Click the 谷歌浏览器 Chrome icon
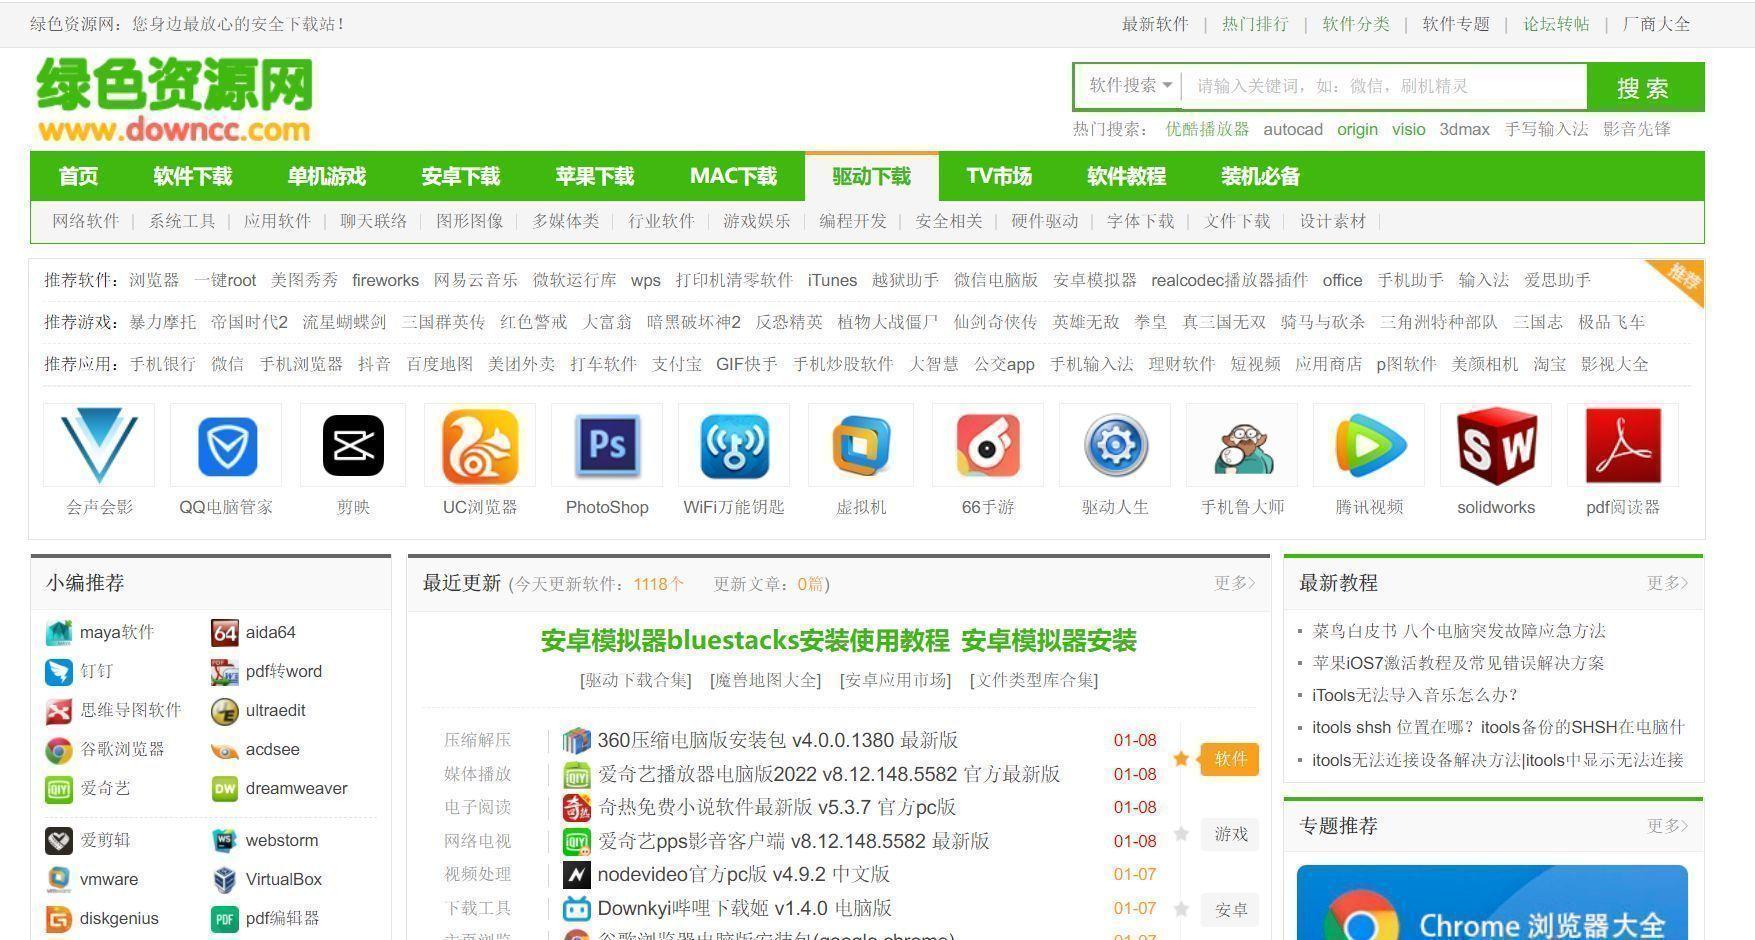 point(59,750)
